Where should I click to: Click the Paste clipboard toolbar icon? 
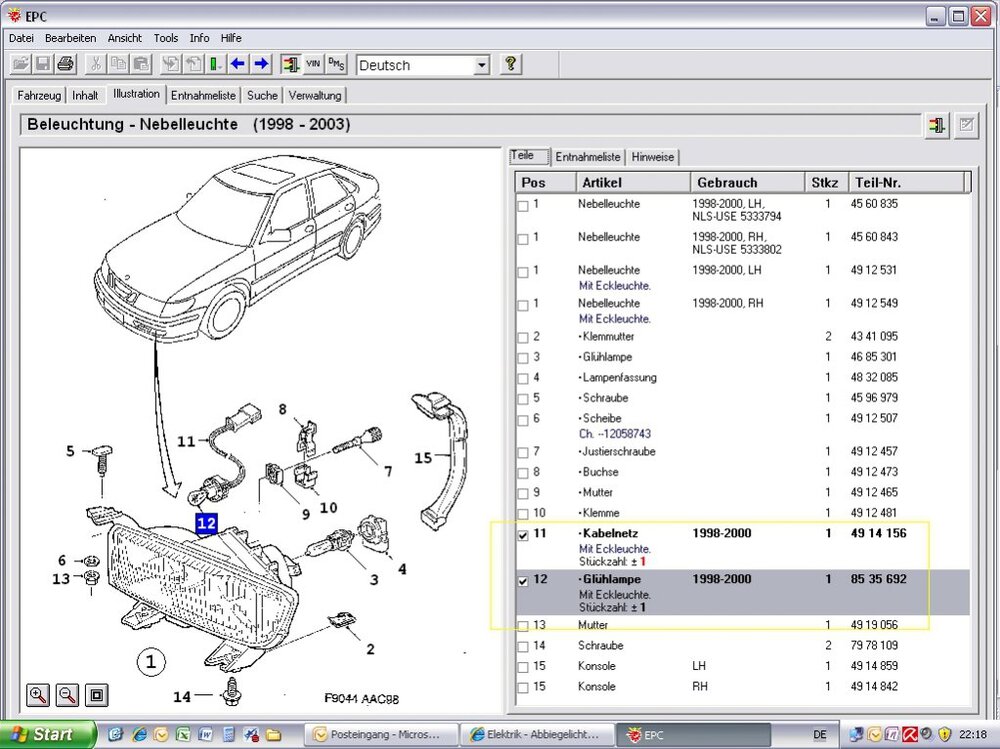click(141, 64)
